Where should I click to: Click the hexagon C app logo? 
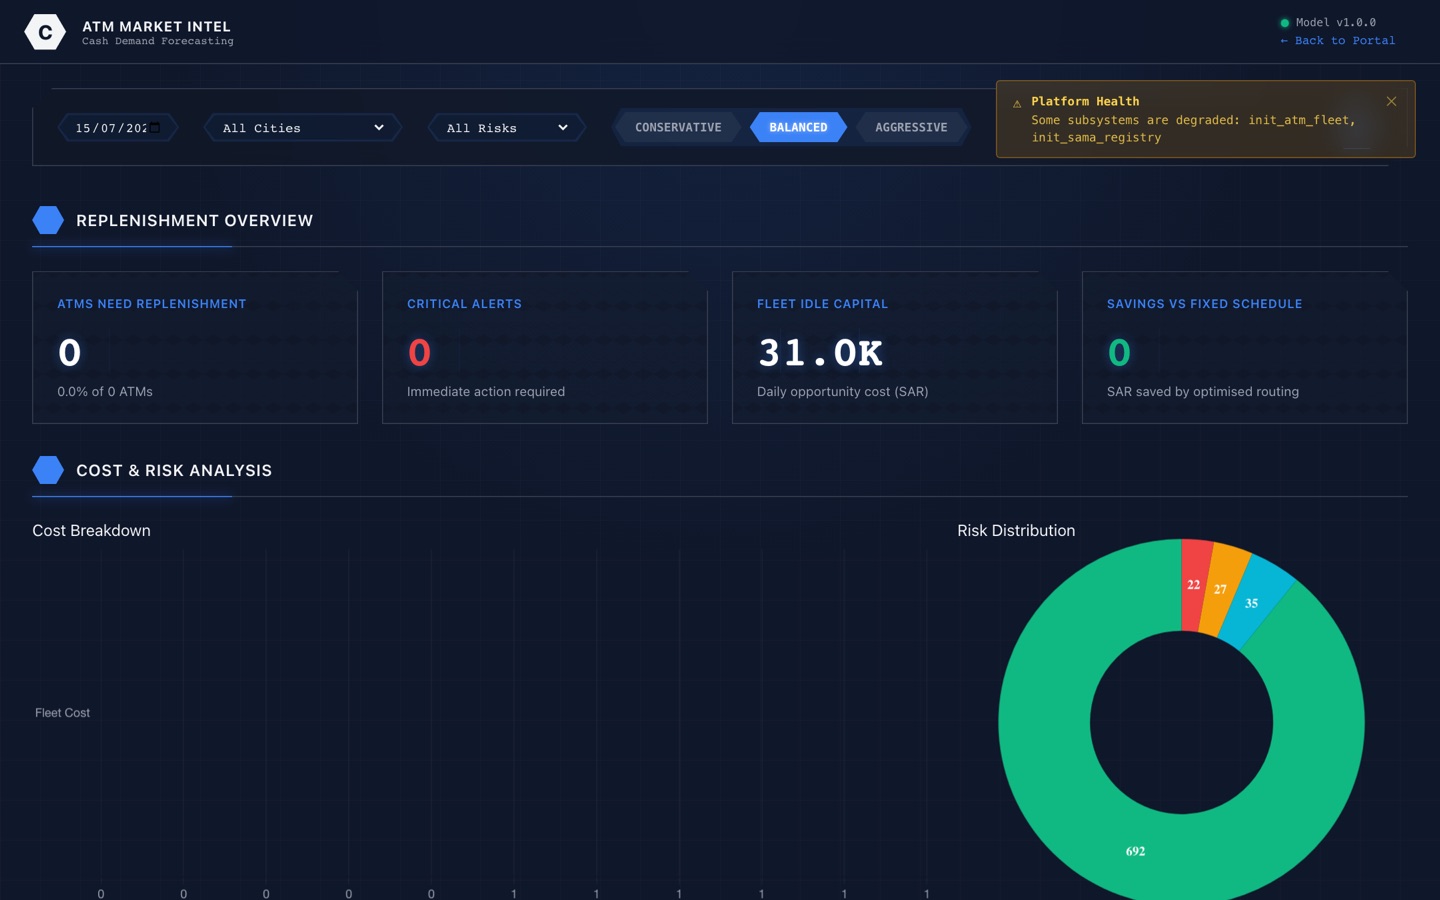(45, 32)
